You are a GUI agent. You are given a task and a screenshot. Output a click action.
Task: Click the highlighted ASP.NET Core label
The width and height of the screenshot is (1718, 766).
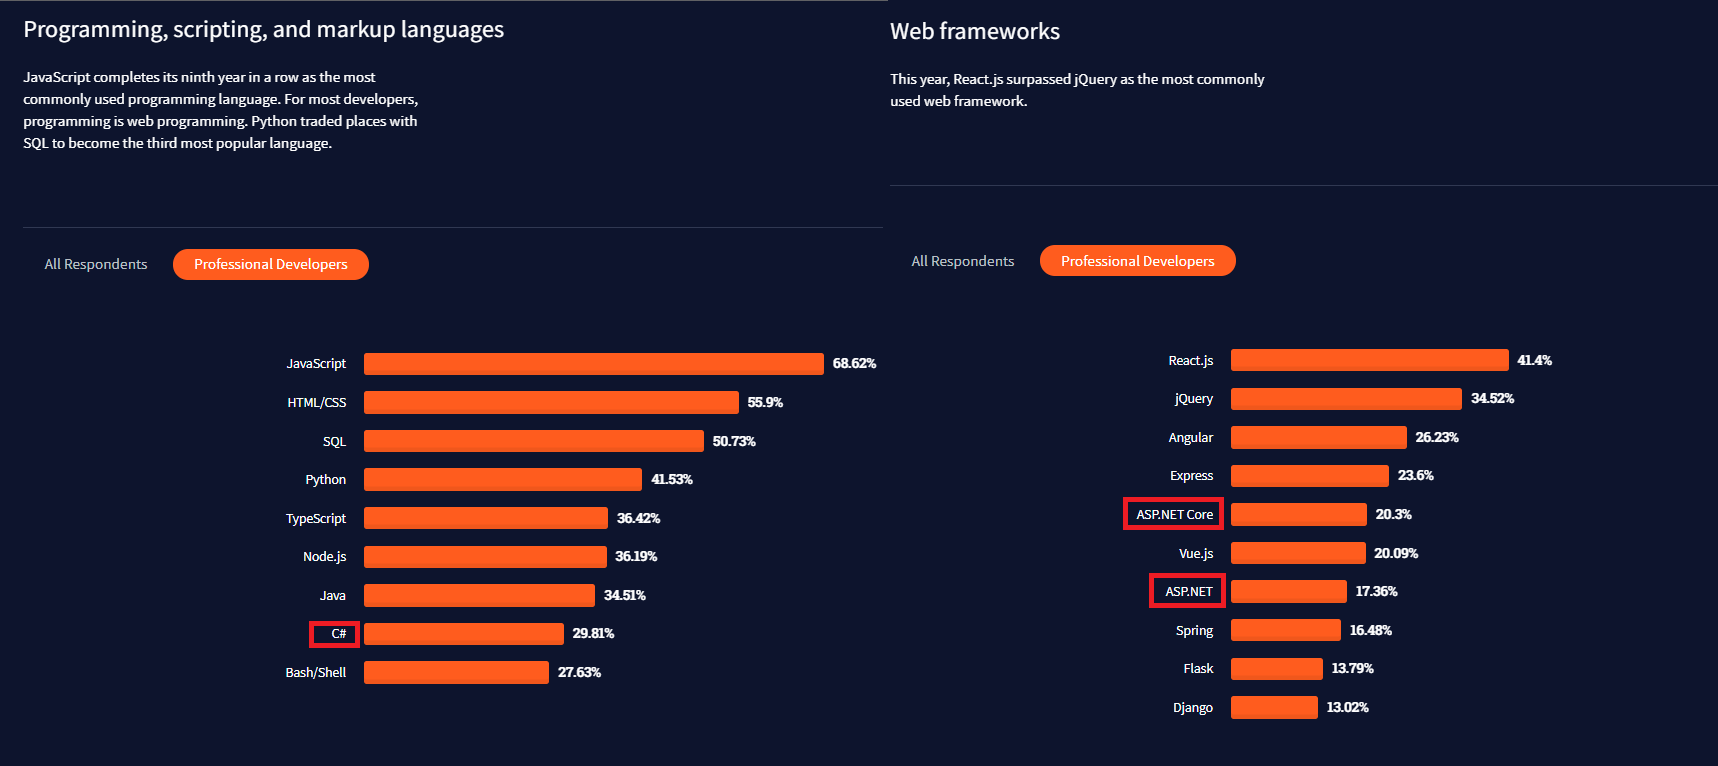pyautogui.click(x=1174, y=514)
